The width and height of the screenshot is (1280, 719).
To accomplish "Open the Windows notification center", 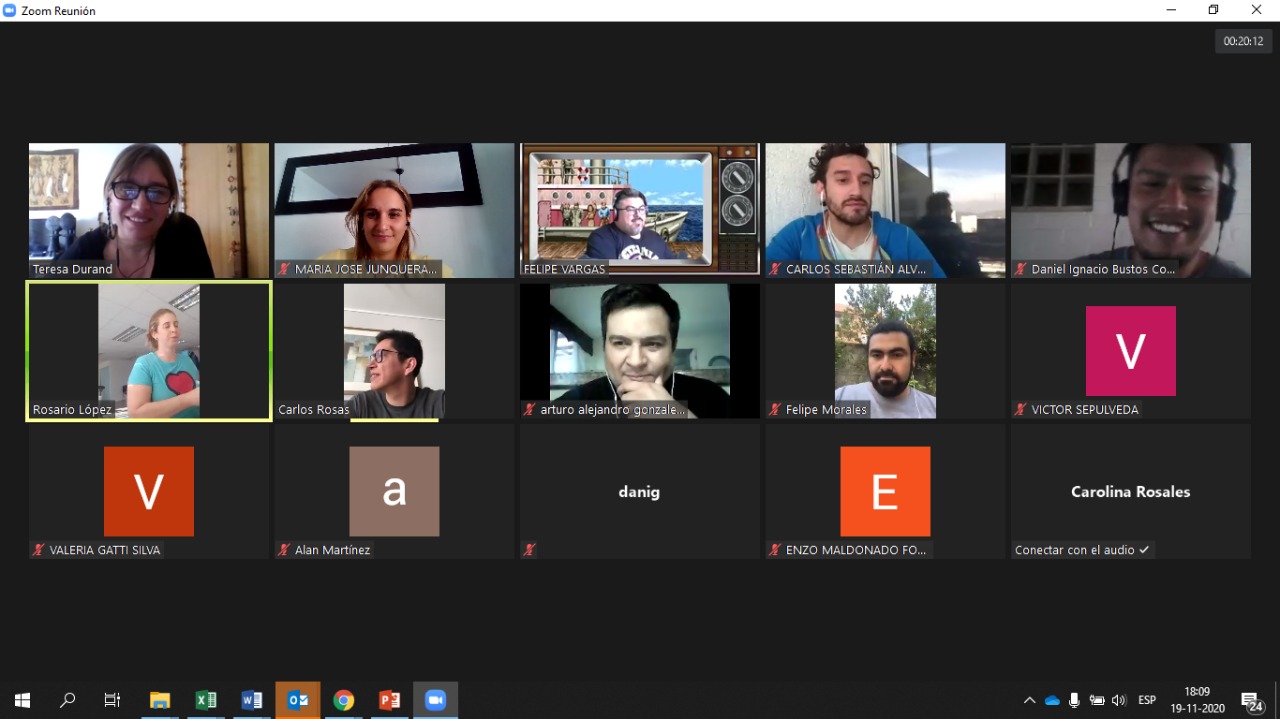I will coord(1251,701).
